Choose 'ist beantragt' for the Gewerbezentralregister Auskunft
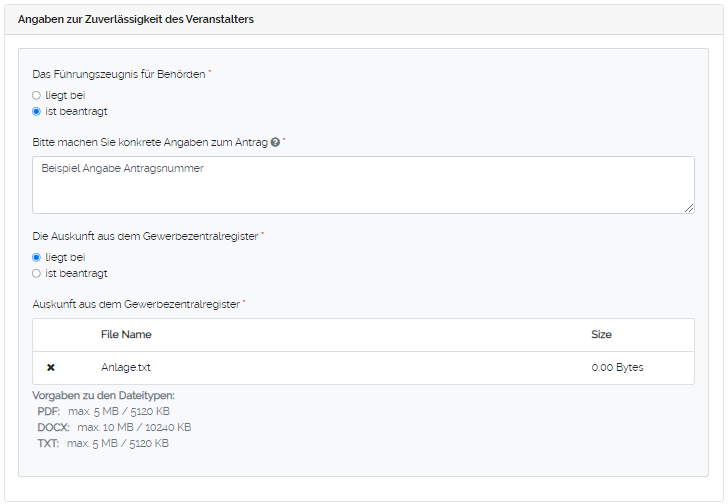 coord(37,273)
